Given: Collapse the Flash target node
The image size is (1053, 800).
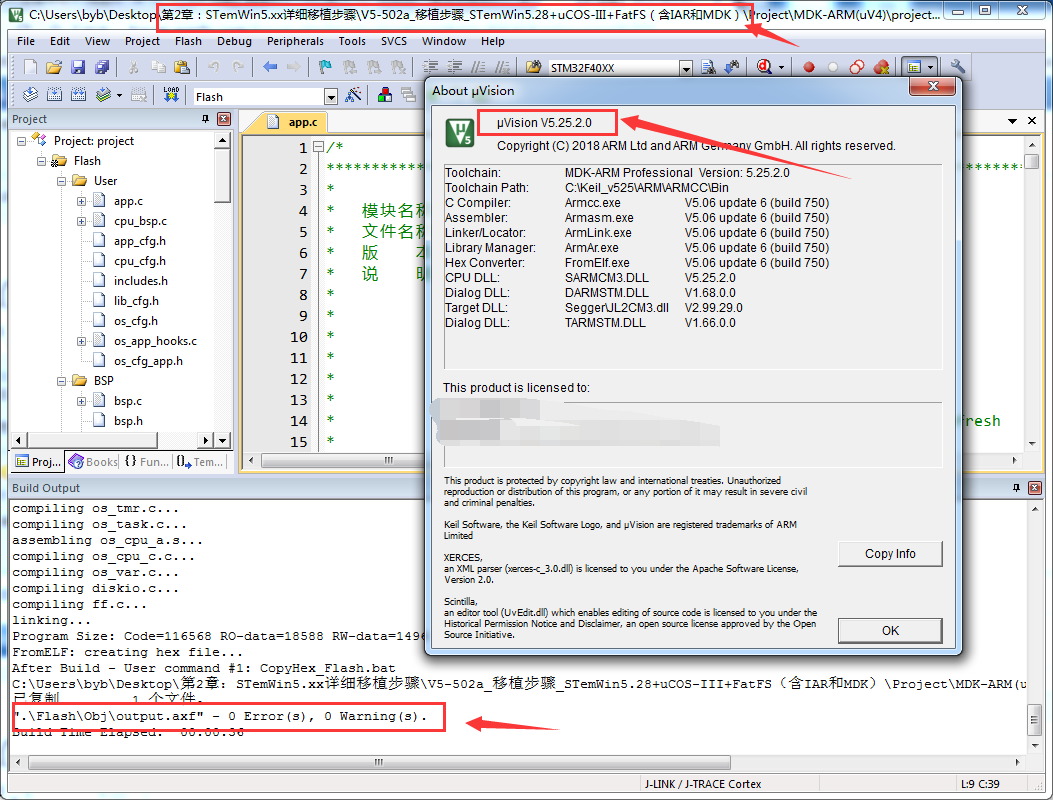Looking at the screenshot, I should point(42,161).
